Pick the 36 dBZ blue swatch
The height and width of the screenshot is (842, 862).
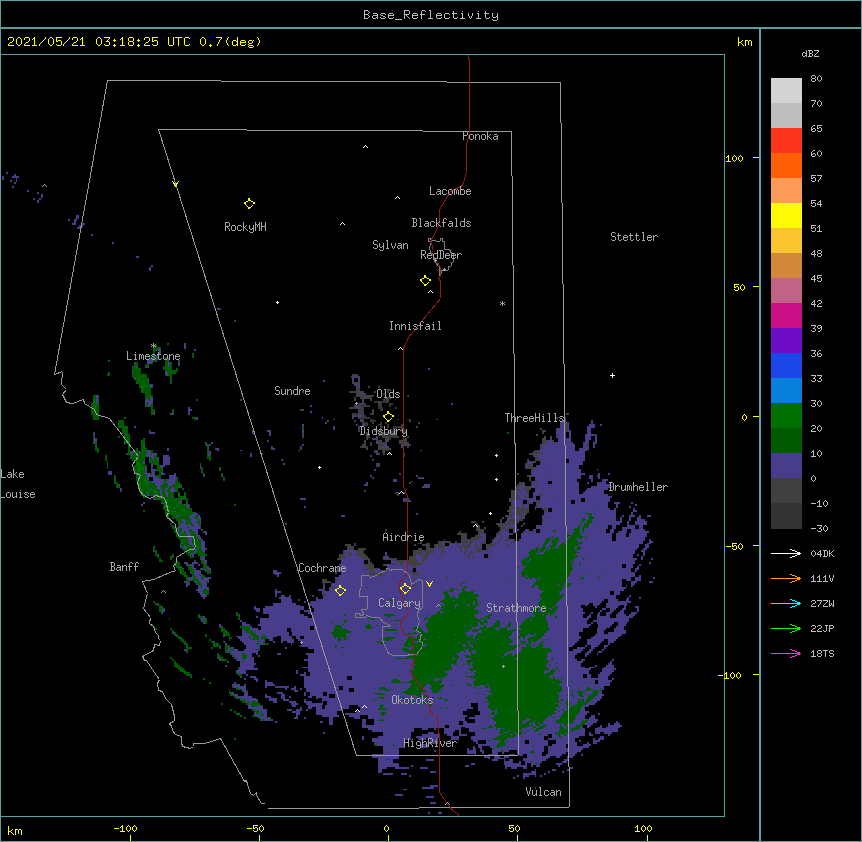coord(786,365)
